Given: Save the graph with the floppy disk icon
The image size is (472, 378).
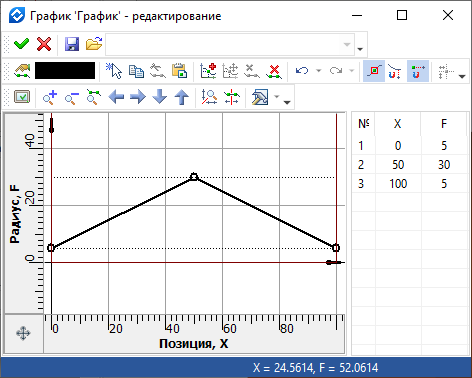Looking at the screenshot, I should [72, 44].
